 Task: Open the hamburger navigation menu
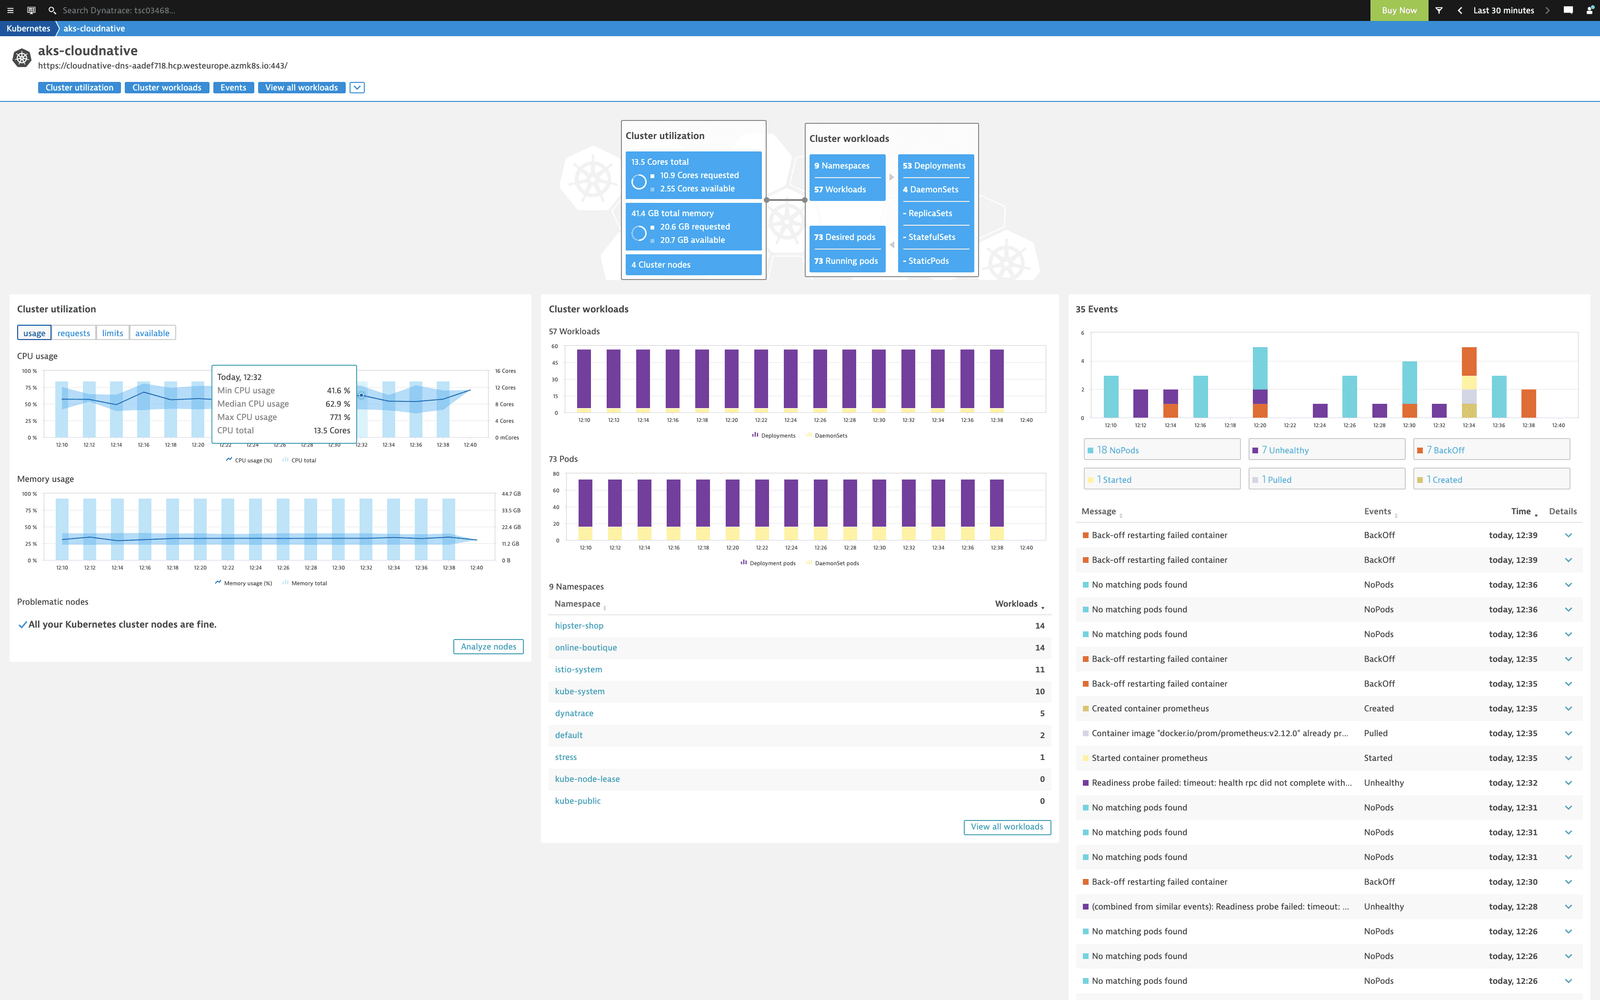pos(10,10)
